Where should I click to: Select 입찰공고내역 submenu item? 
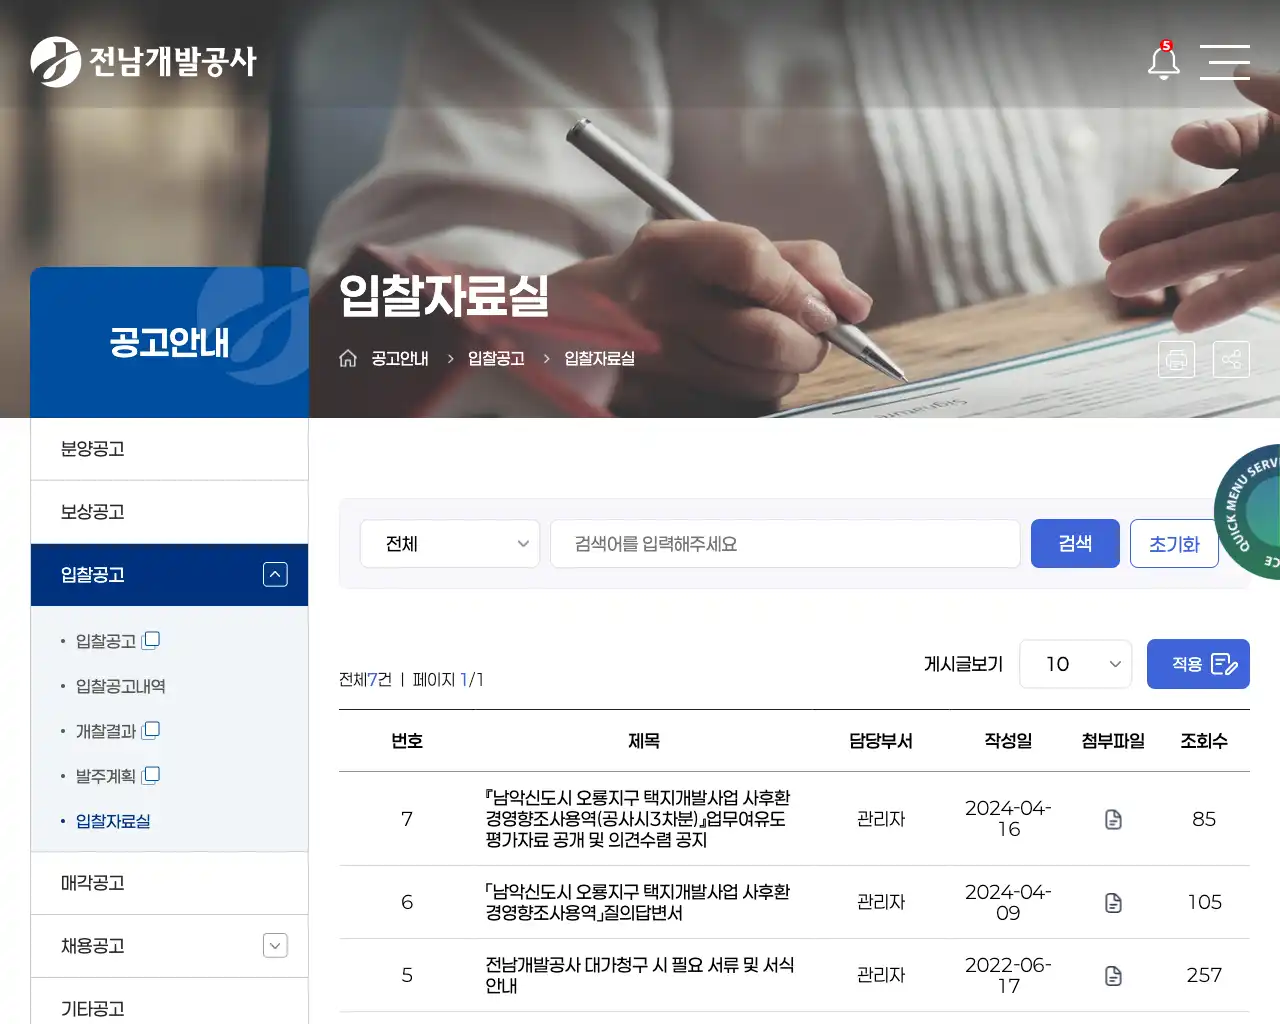[x=120, y=686]
